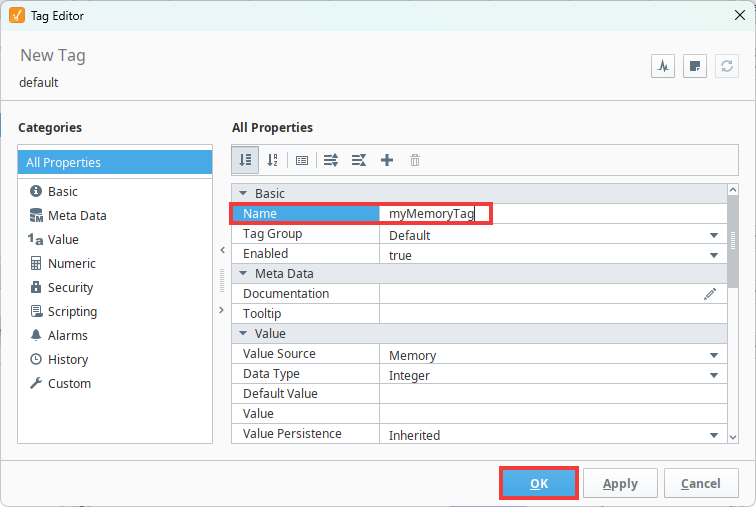Click the Tag Editor app icon
Viewport: 756px width, 507px height.
click(17, 15)
